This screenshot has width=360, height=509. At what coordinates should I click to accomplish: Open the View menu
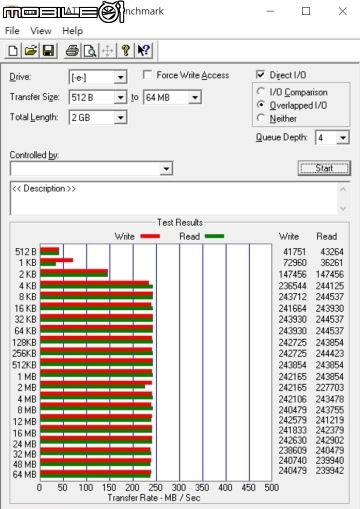41,31
